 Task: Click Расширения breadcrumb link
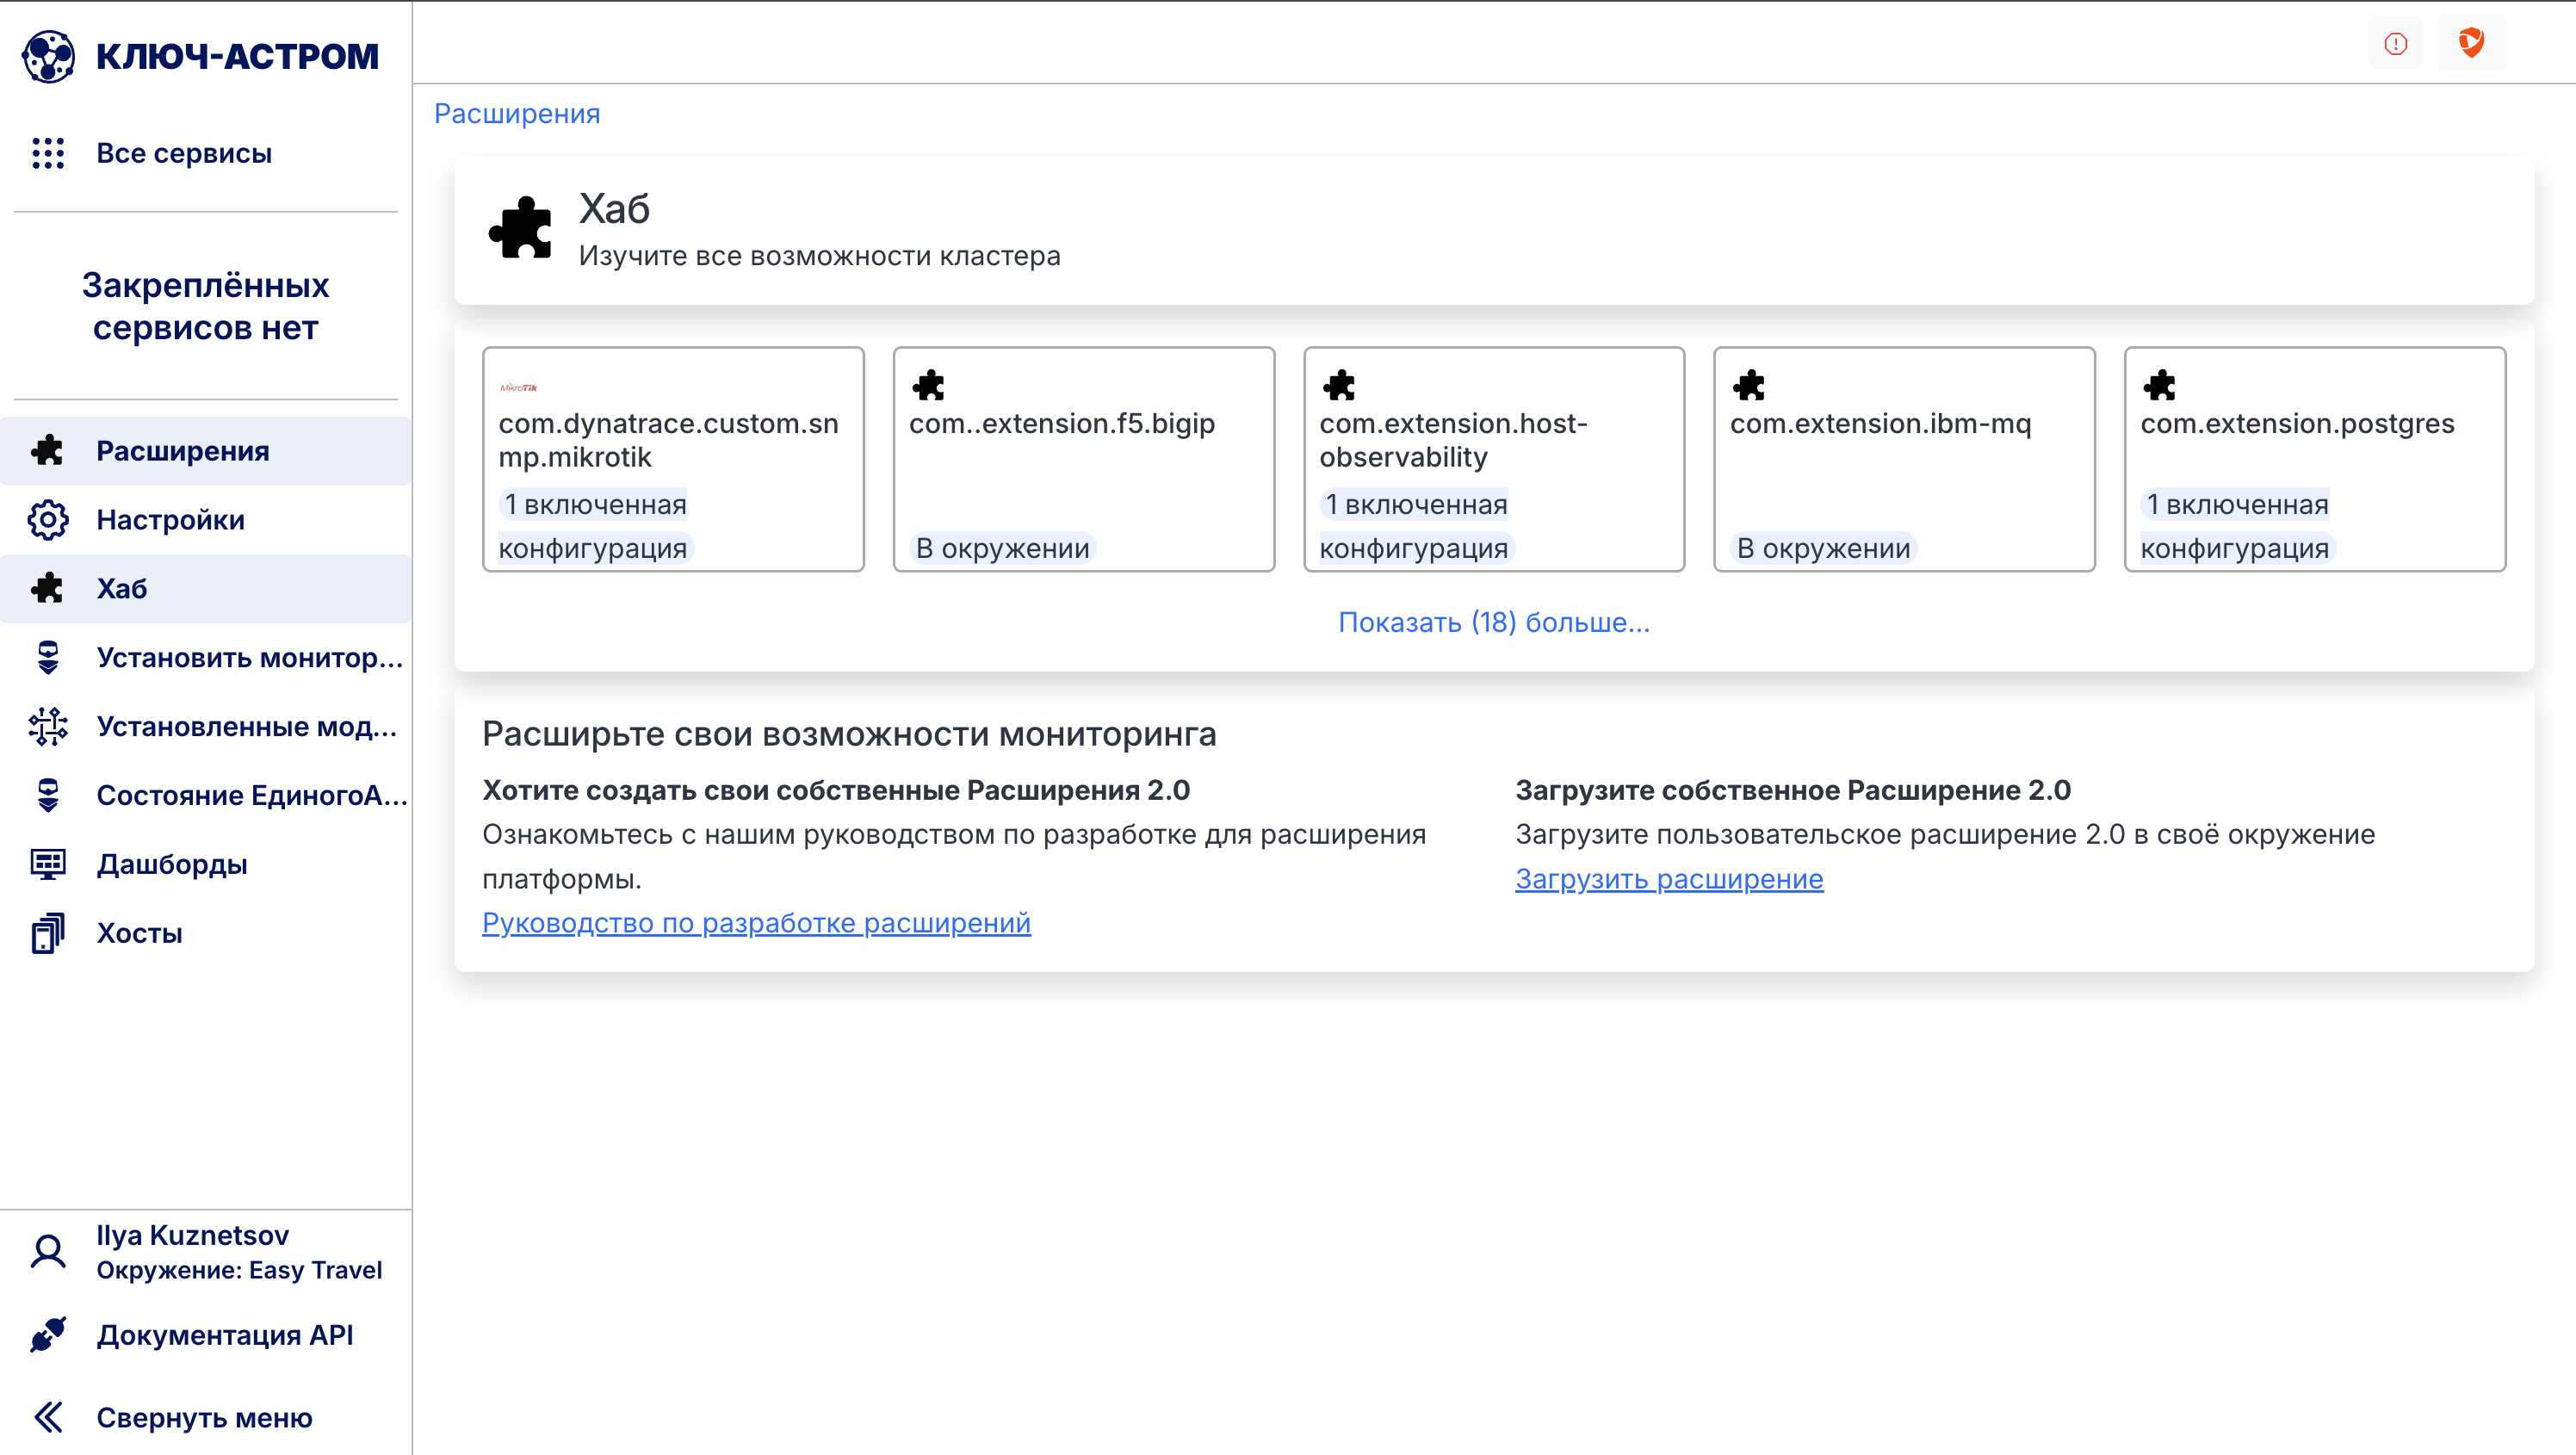(x=516, y=114)
